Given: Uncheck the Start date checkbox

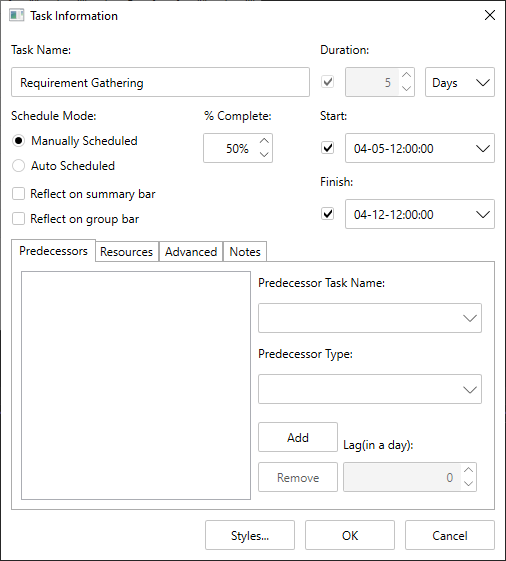Looking at the screenshot, I should [327, 148].
